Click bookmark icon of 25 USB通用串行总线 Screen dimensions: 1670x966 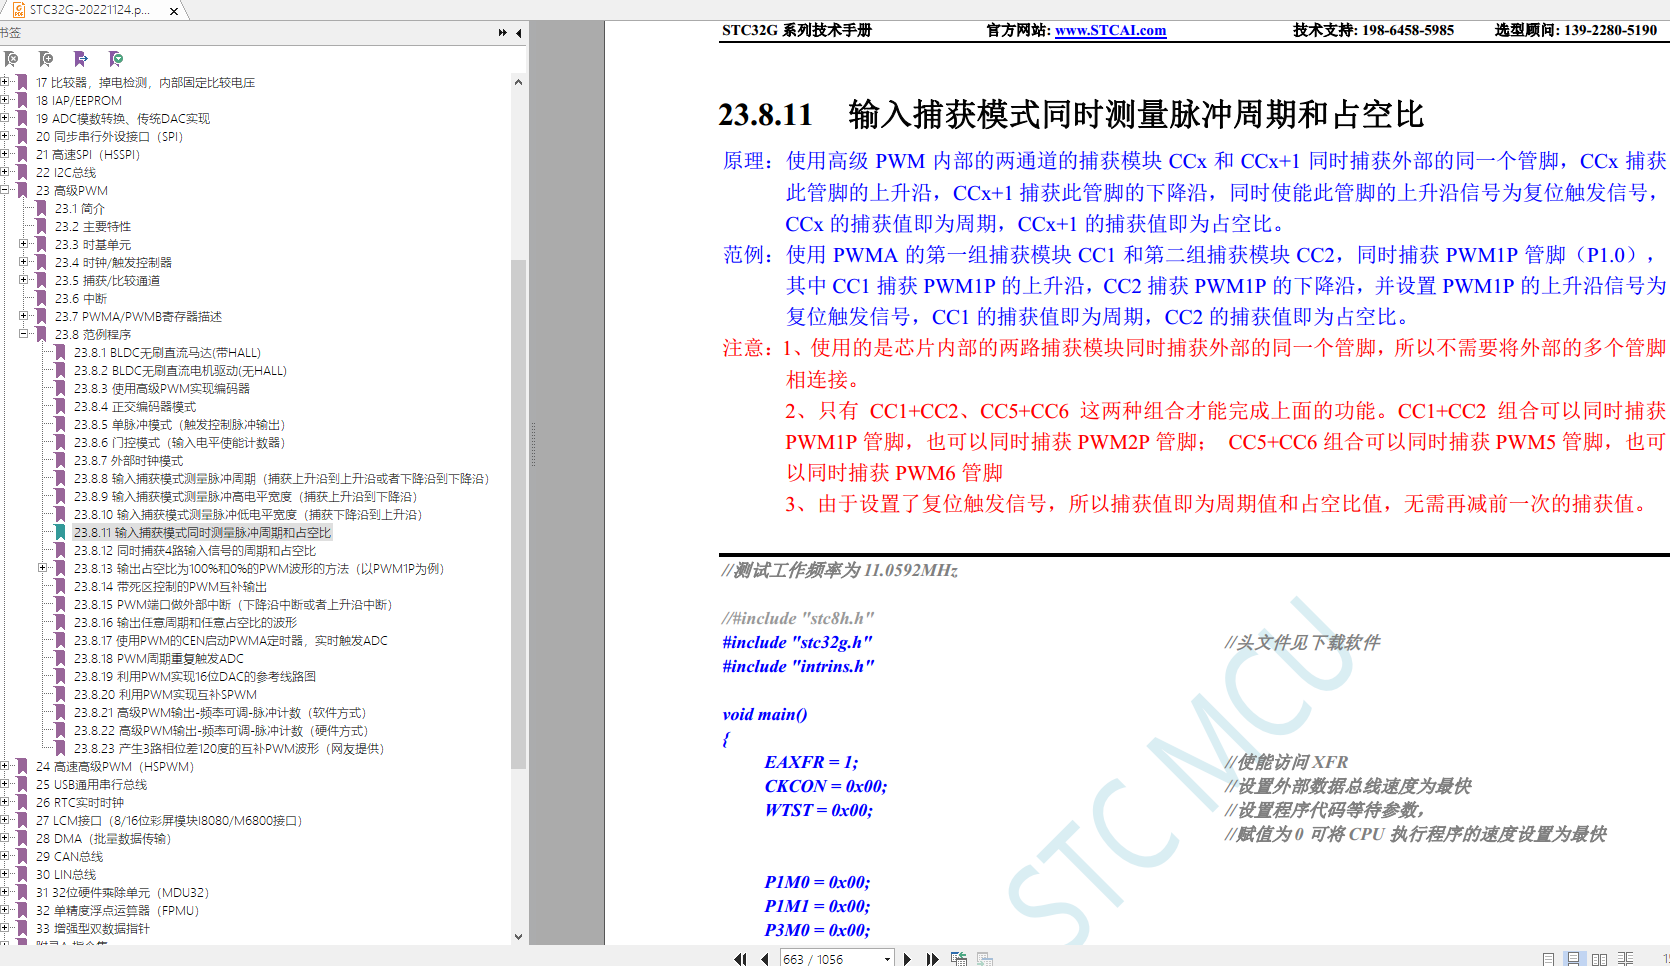coord(22,785)
